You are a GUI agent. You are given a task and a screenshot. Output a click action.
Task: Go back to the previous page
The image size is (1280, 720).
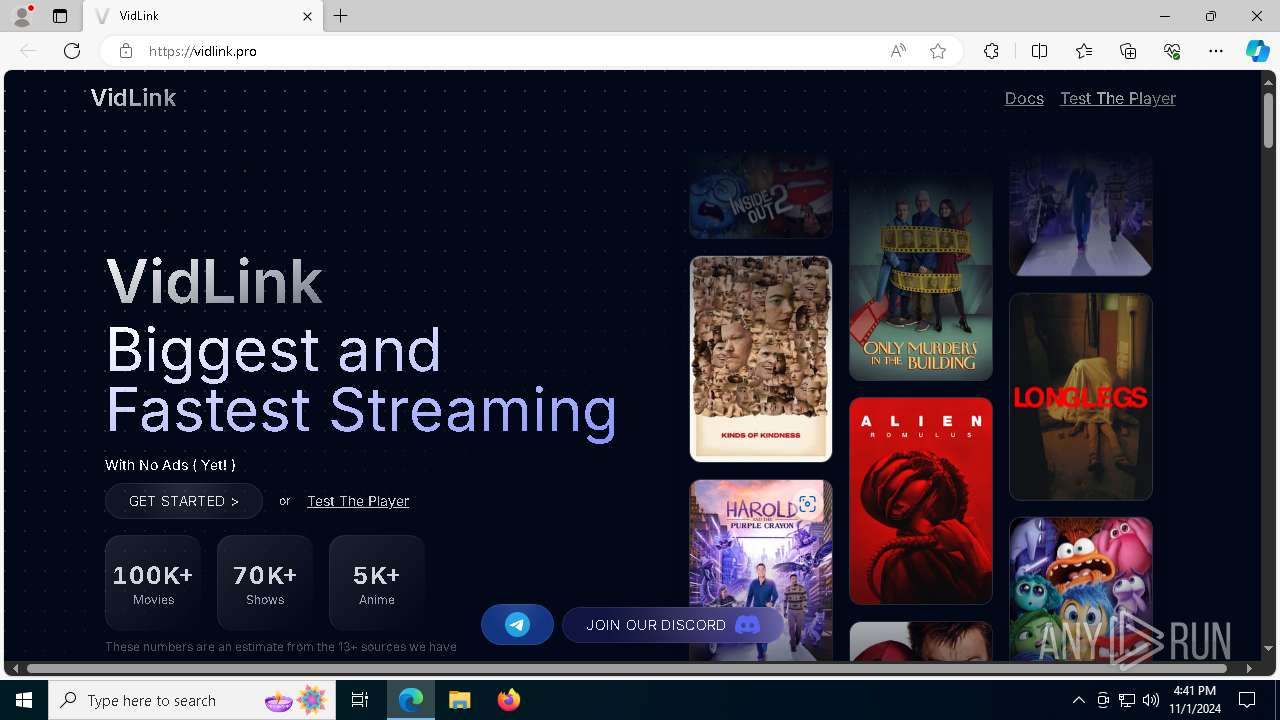pyautogui.click(x=28, y=51)
